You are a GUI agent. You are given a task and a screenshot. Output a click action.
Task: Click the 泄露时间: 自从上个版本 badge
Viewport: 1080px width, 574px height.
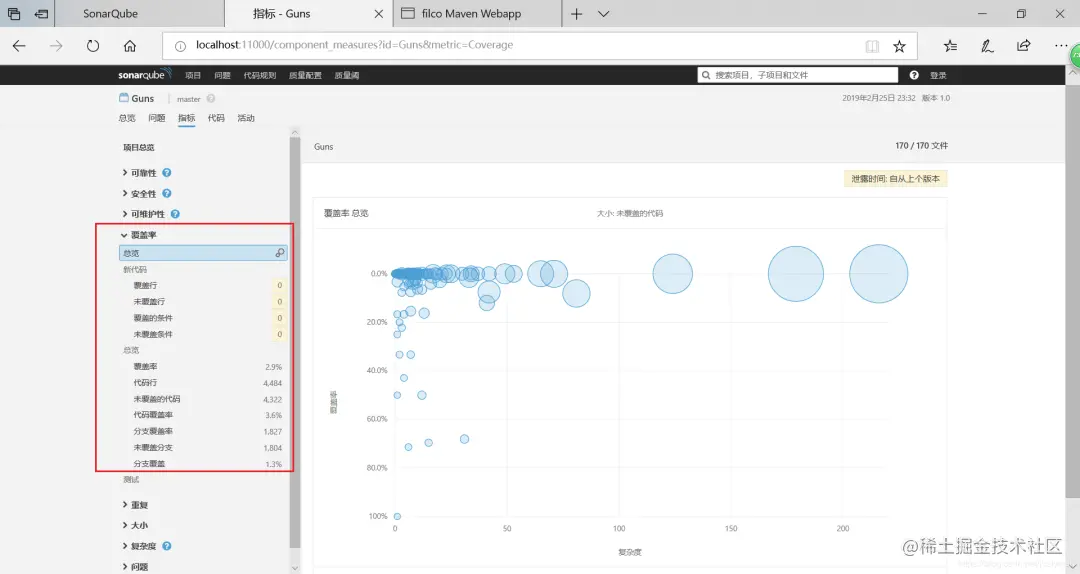pyautogui.click(x=895, y=178)
